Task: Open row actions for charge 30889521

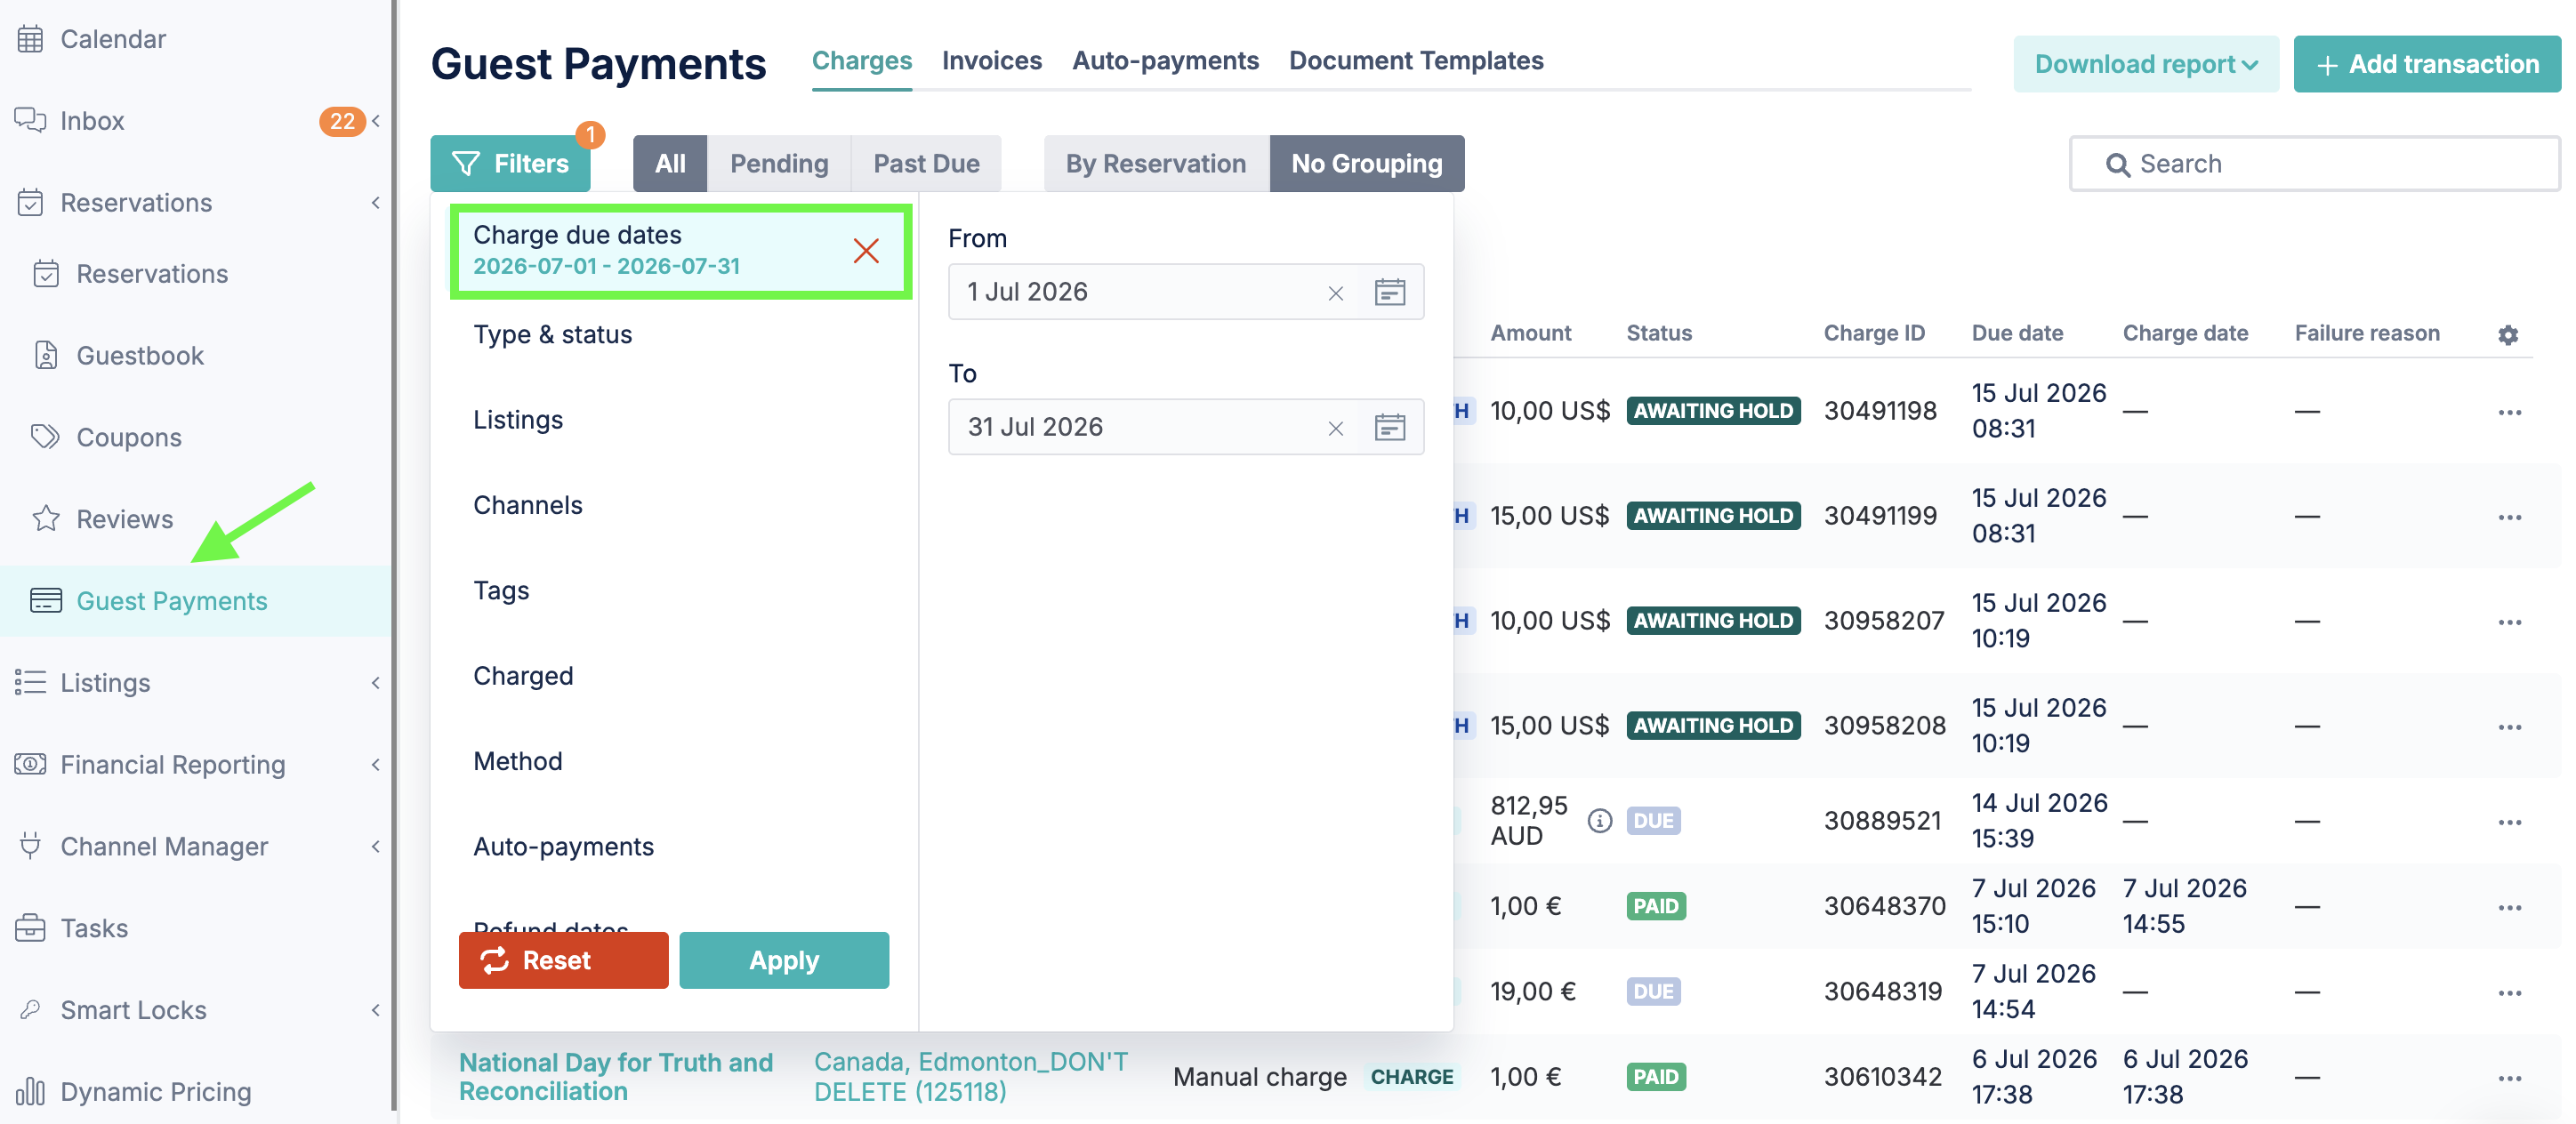Action: [2509, 822]
